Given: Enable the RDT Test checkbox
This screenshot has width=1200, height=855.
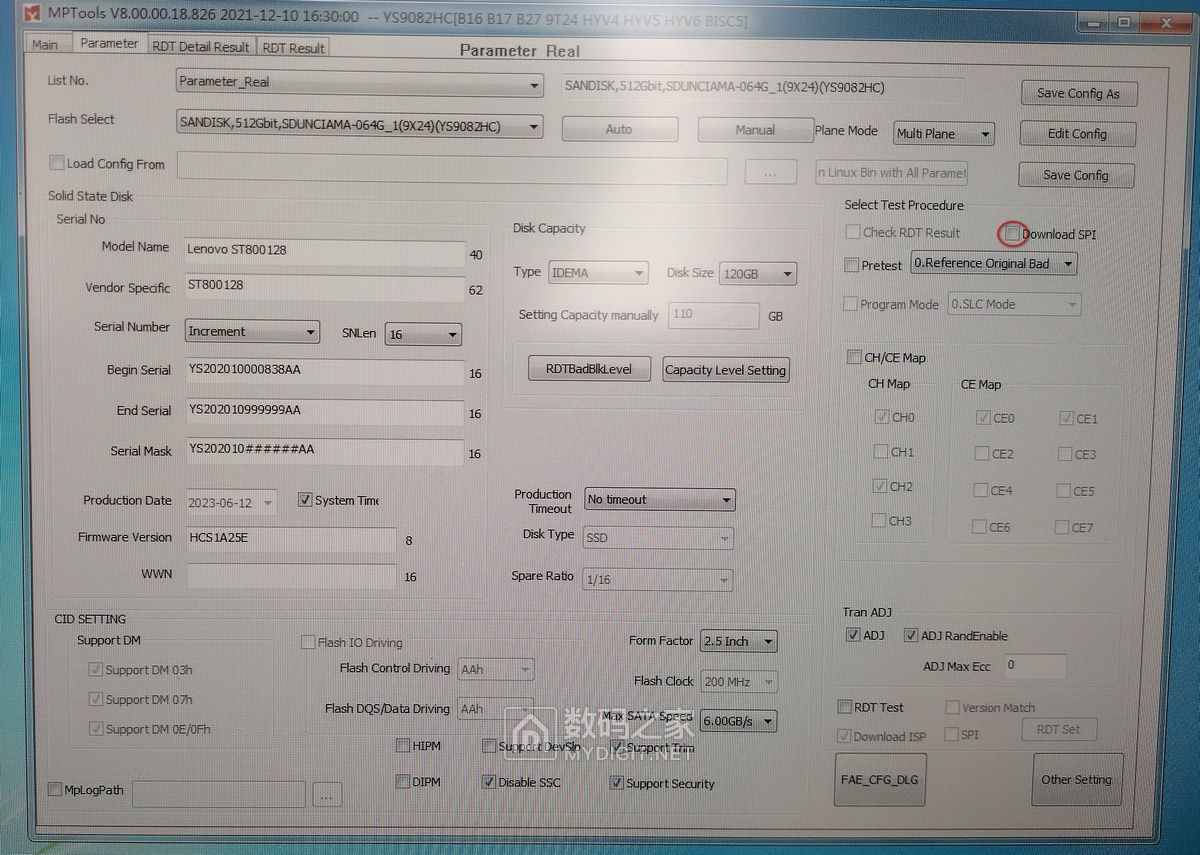Looking at the screenshot, I should pos(844,707).
